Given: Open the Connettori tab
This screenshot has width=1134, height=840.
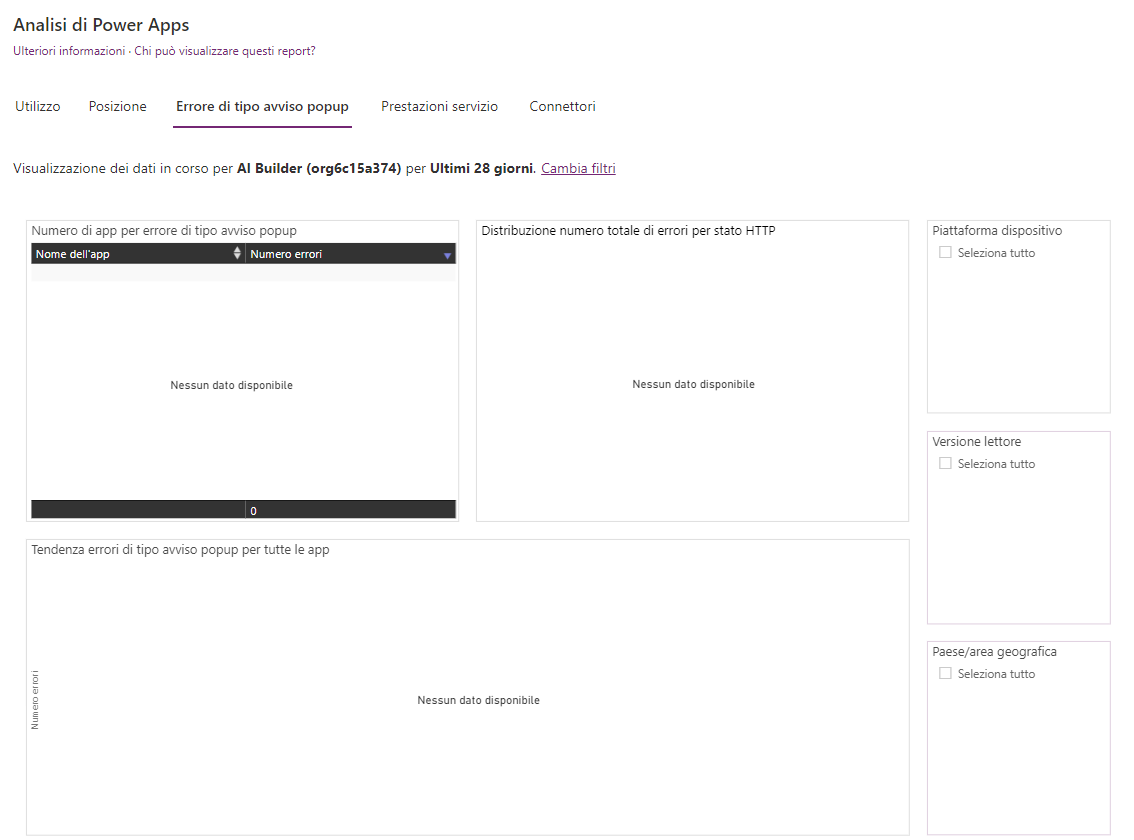Looking at the screenshot, I should (x=562, y=106).
